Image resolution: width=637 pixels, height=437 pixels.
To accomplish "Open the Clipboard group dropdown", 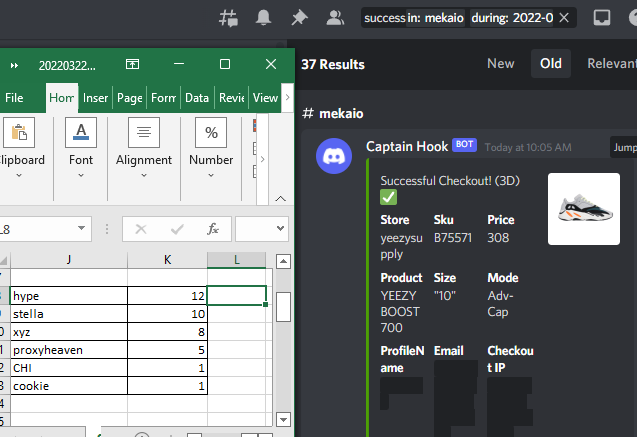I will tap(19, 175).
